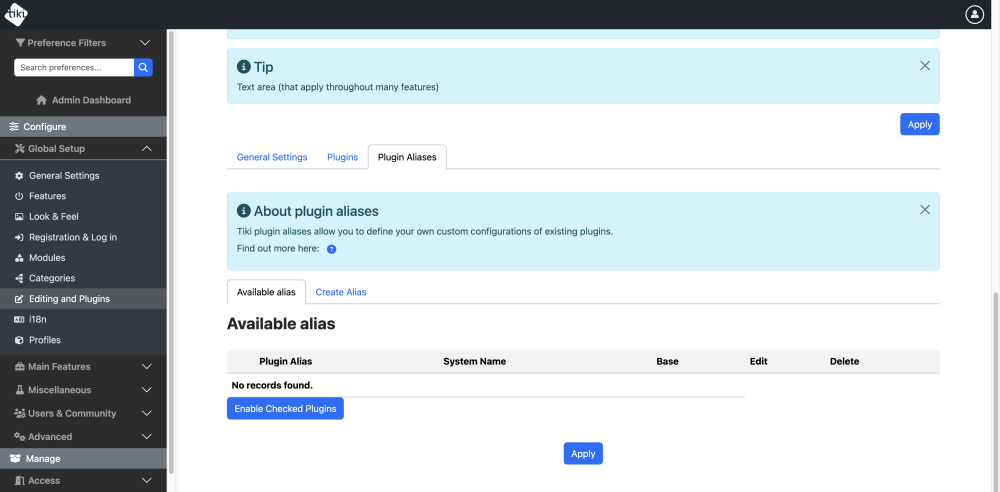Viewport: 1000px width, 492px height.
Task: Click the Preference Filters funnel icon
Action: click(20, 43)
